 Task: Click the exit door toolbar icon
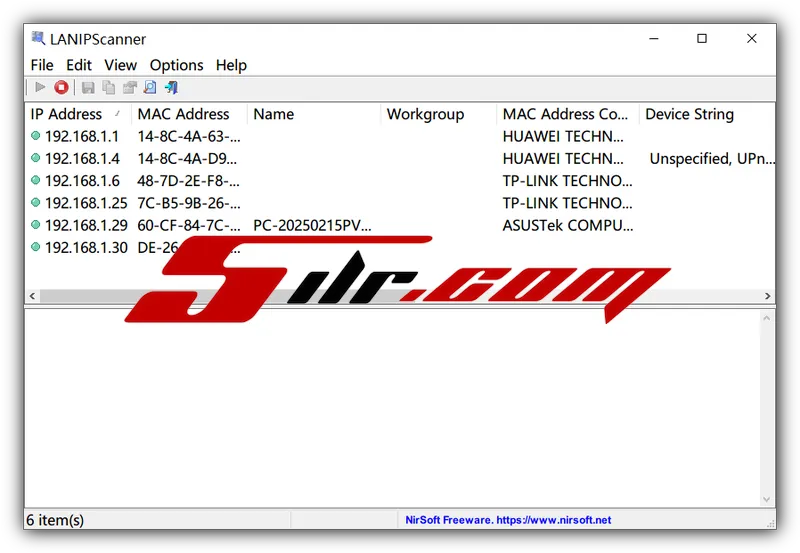171,88
